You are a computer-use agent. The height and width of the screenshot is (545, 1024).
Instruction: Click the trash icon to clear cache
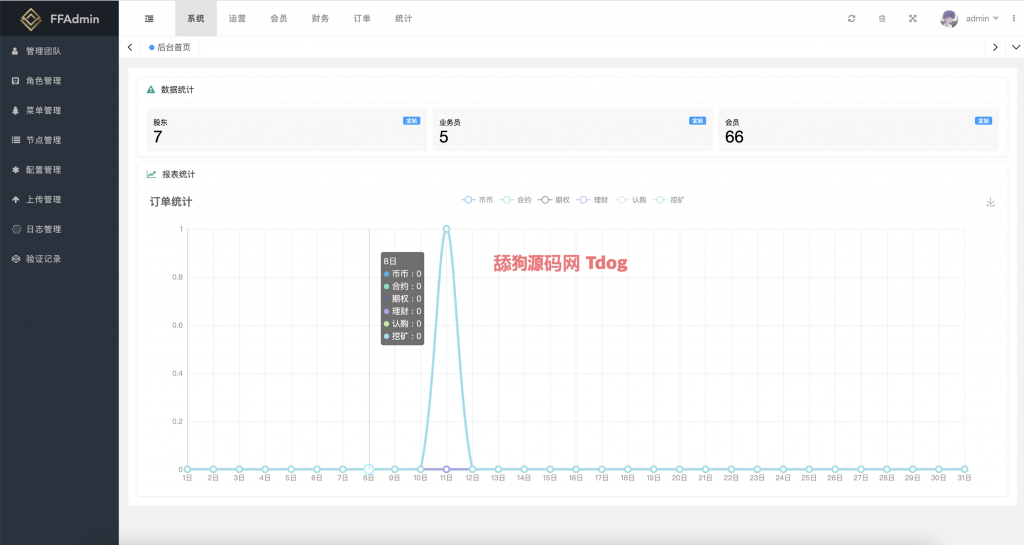point(881,18)
